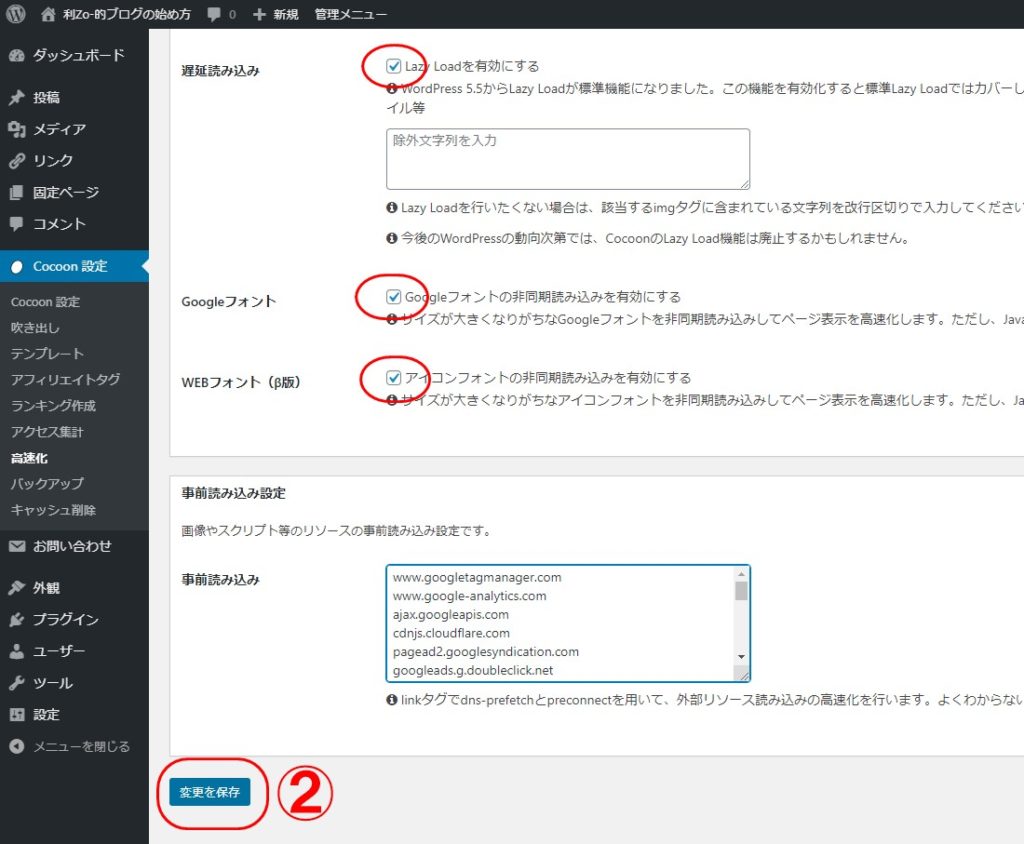Viewport: 1024px width, 844px height.
Task: Open メディア library icon in sidebar
Action: pos(16,130)
